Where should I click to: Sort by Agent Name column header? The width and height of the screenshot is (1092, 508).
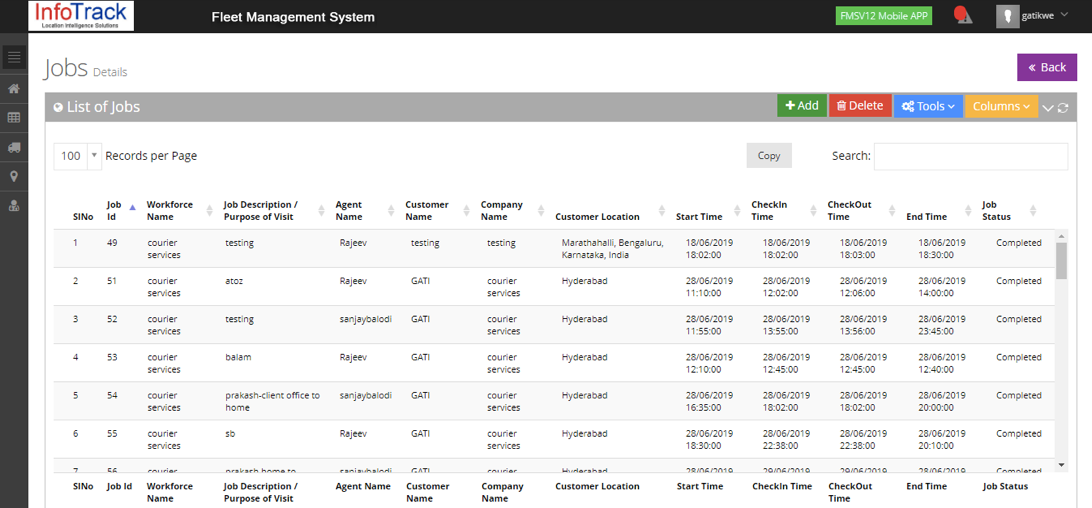coord(365,210)
